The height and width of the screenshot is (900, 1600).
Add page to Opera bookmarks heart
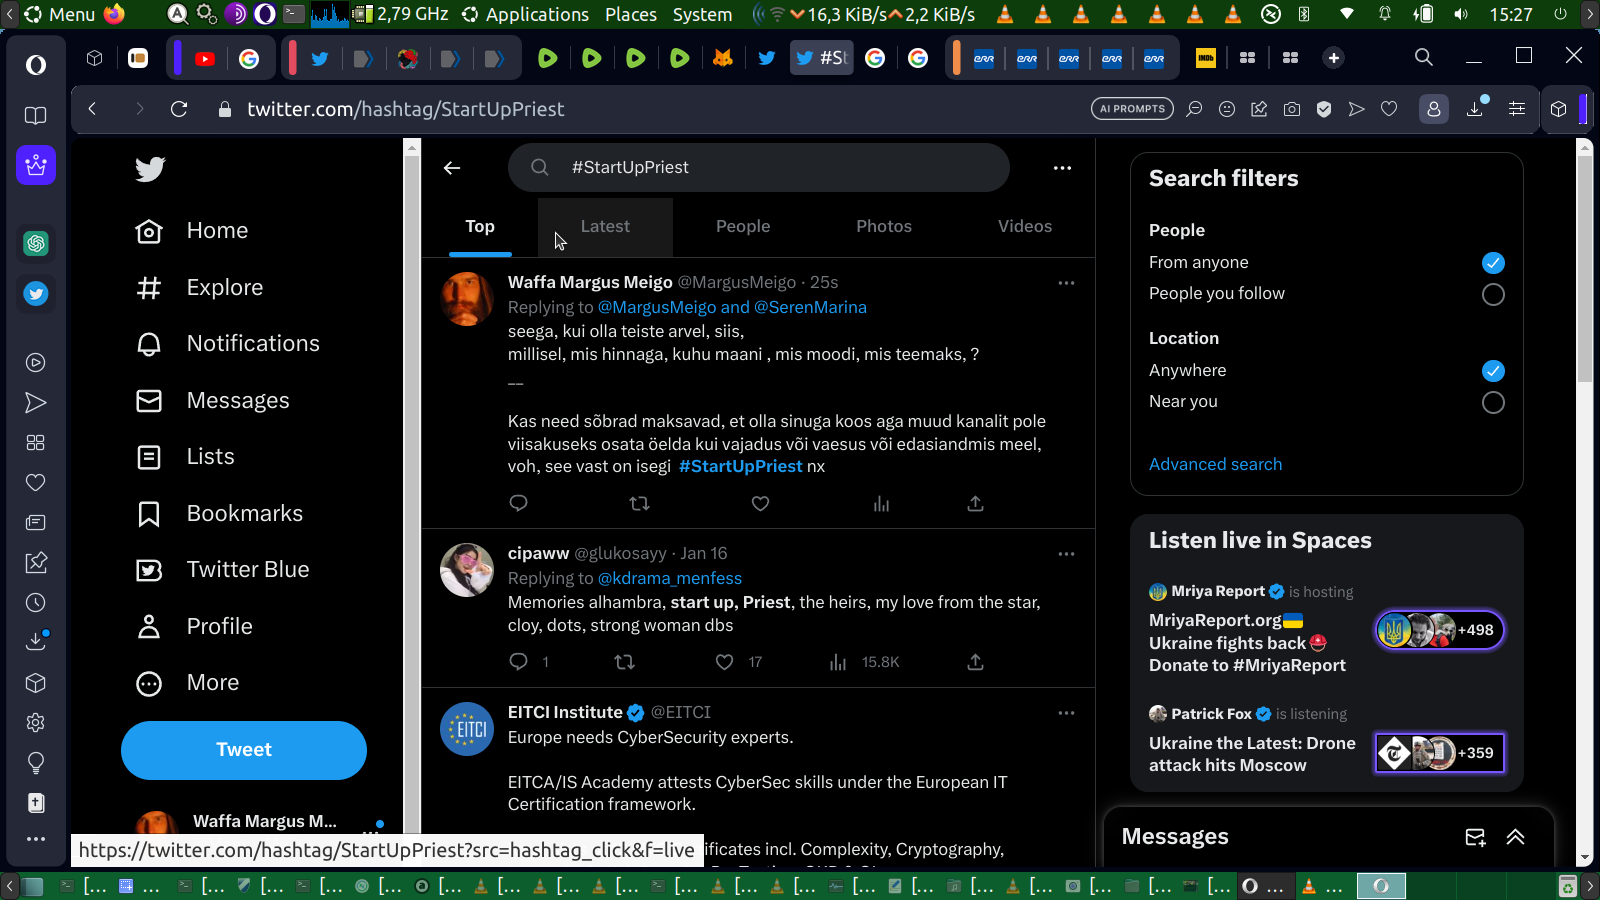tap(1389, 109)
